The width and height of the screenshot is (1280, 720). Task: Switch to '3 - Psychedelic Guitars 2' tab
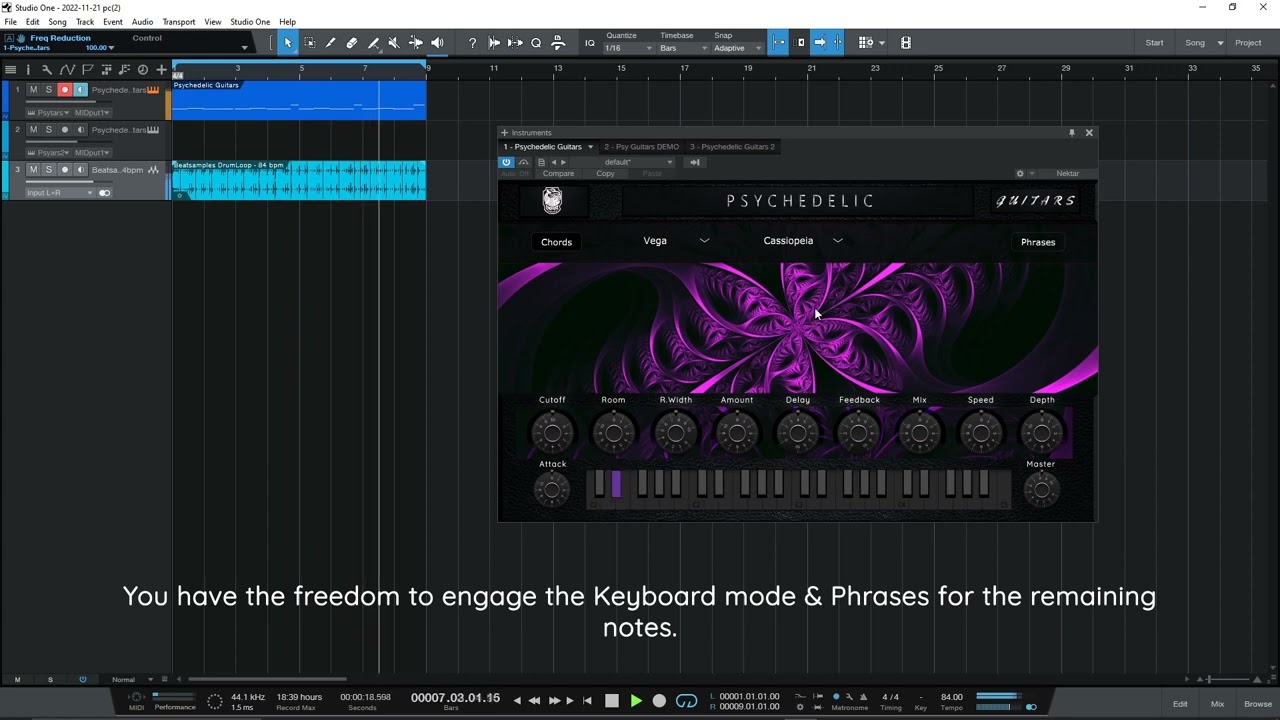(x=732, y=147)
